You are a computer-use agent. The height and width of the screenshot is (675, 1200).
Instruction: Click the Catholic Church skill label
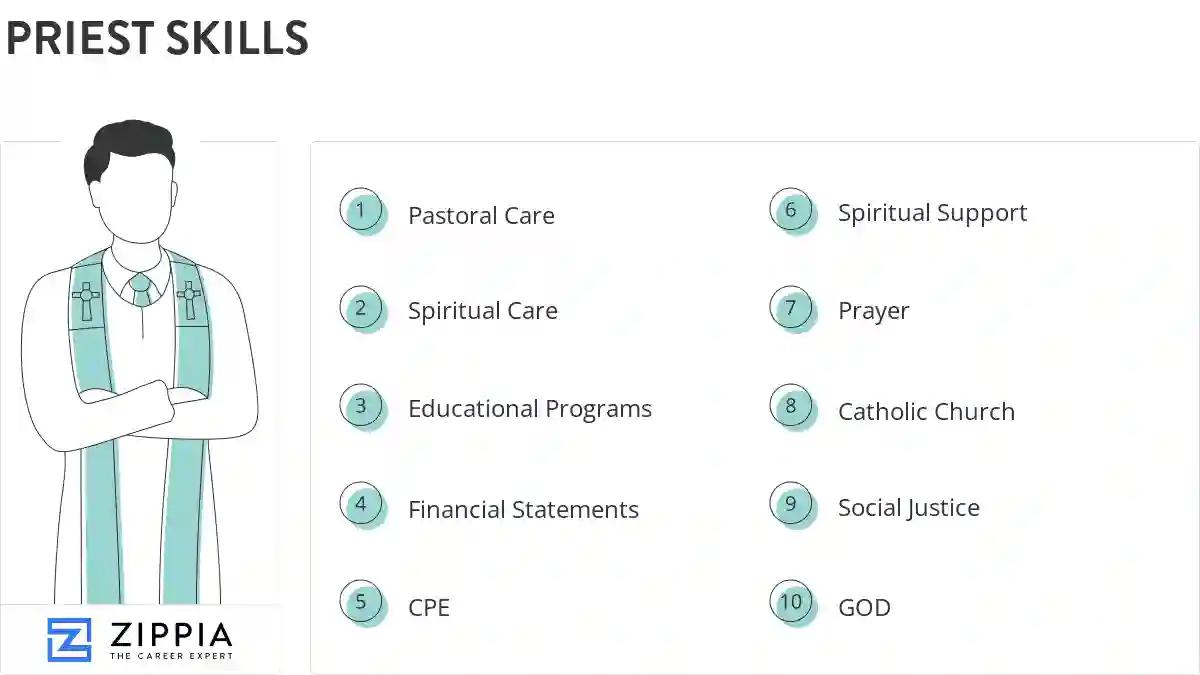tap(926, 412)
